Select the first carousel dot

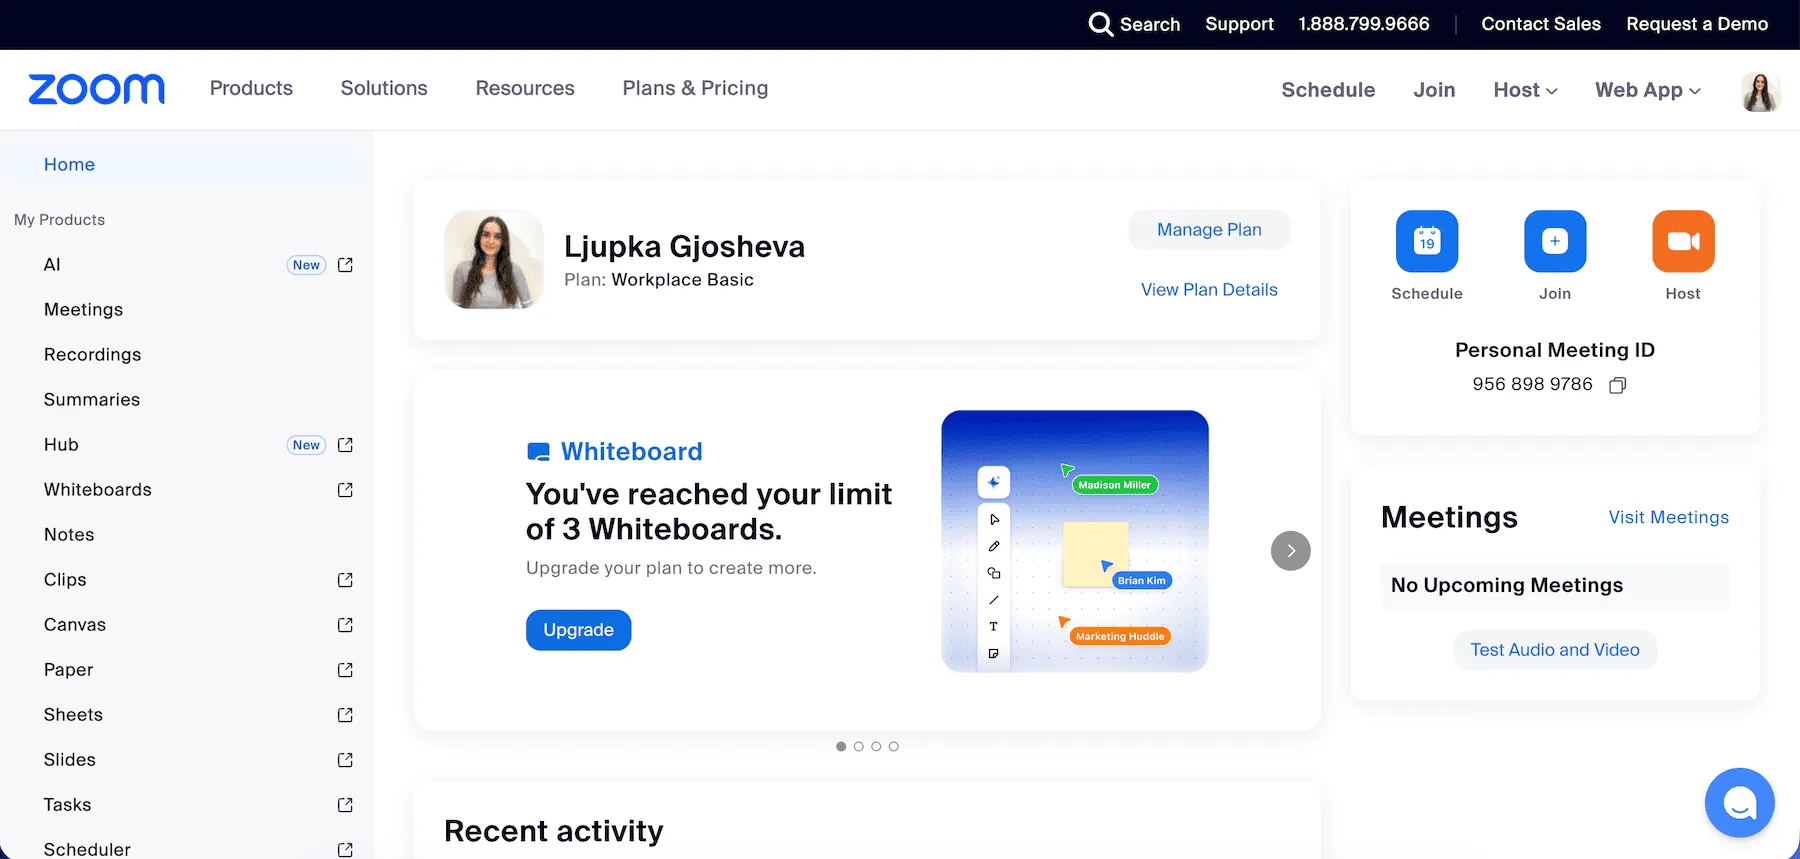(841, 746)
